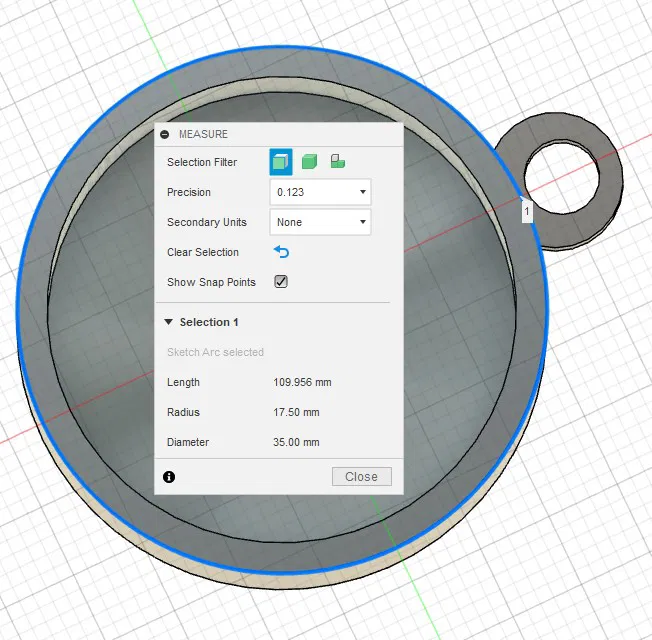Screen dimensions: 652x640
Task: Click the Sketch Arc selected text
Action: click(215, 352)
